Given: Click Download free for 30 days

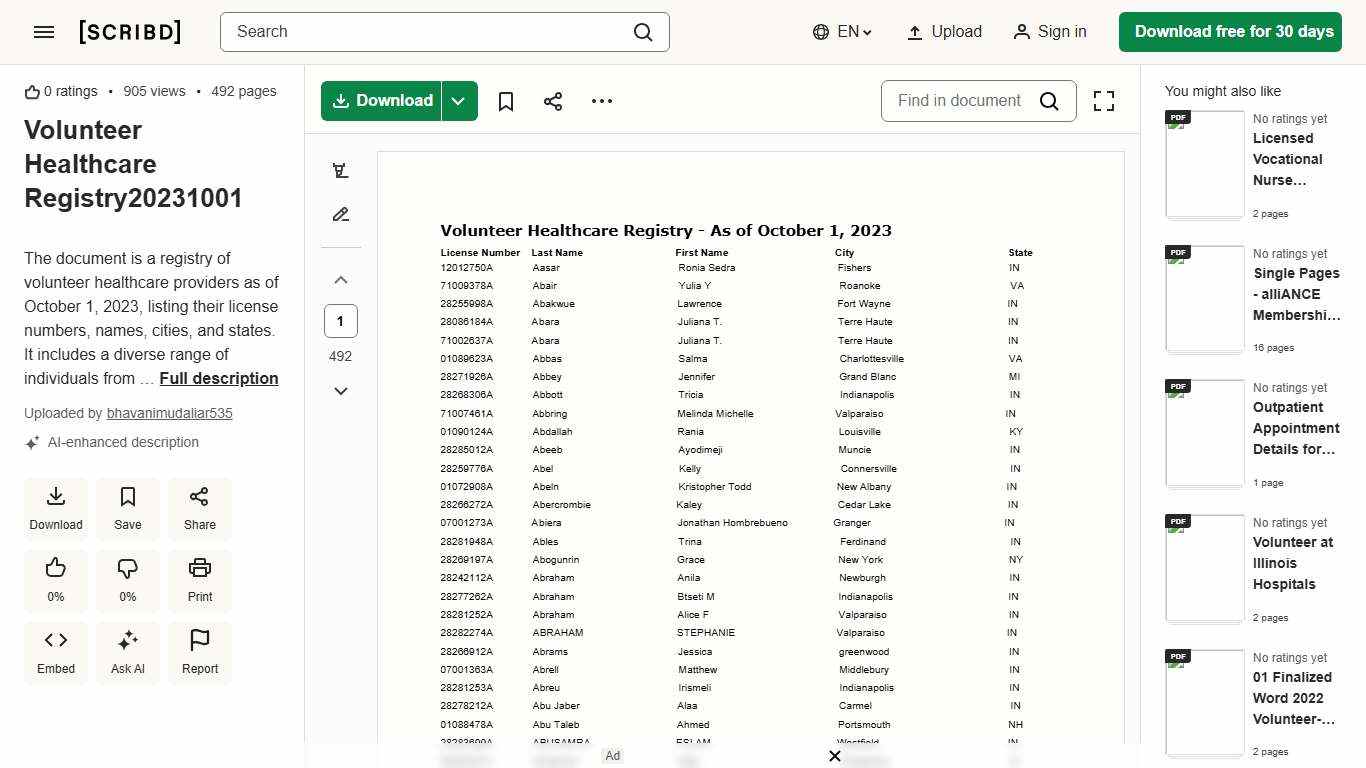Looking at the screenshot, I should coord(1230,31).
